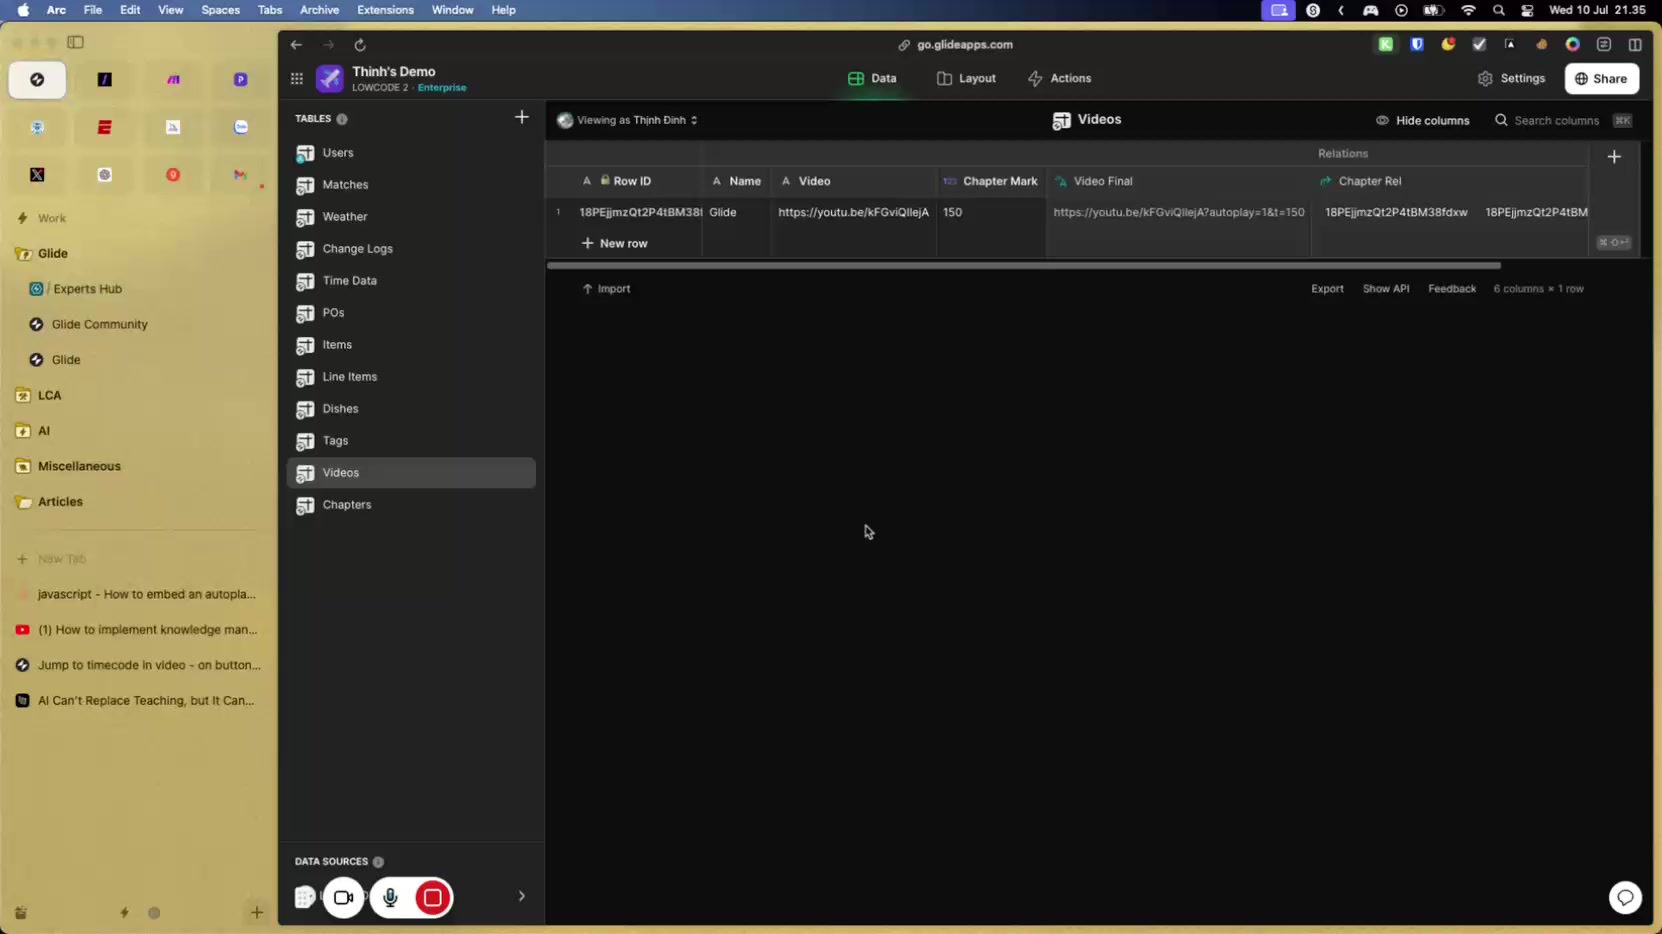This screenshot has height=934, width=1662.
Task: Mute the microphone in recording controls
Action: (x=390, y=897)
